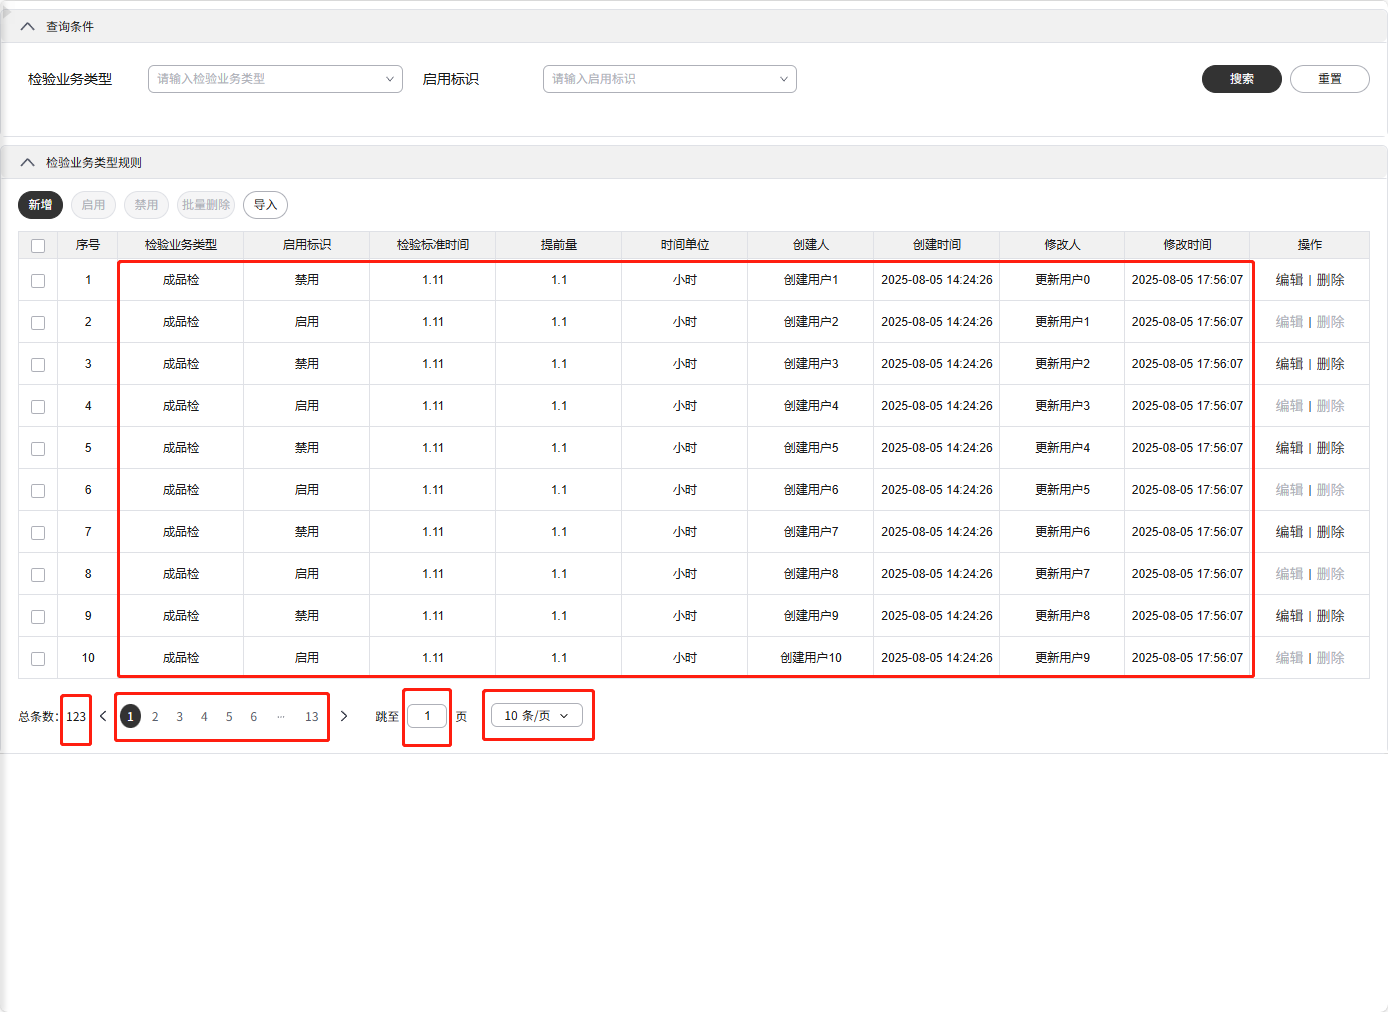Jump to last page 13

point(312,717)
